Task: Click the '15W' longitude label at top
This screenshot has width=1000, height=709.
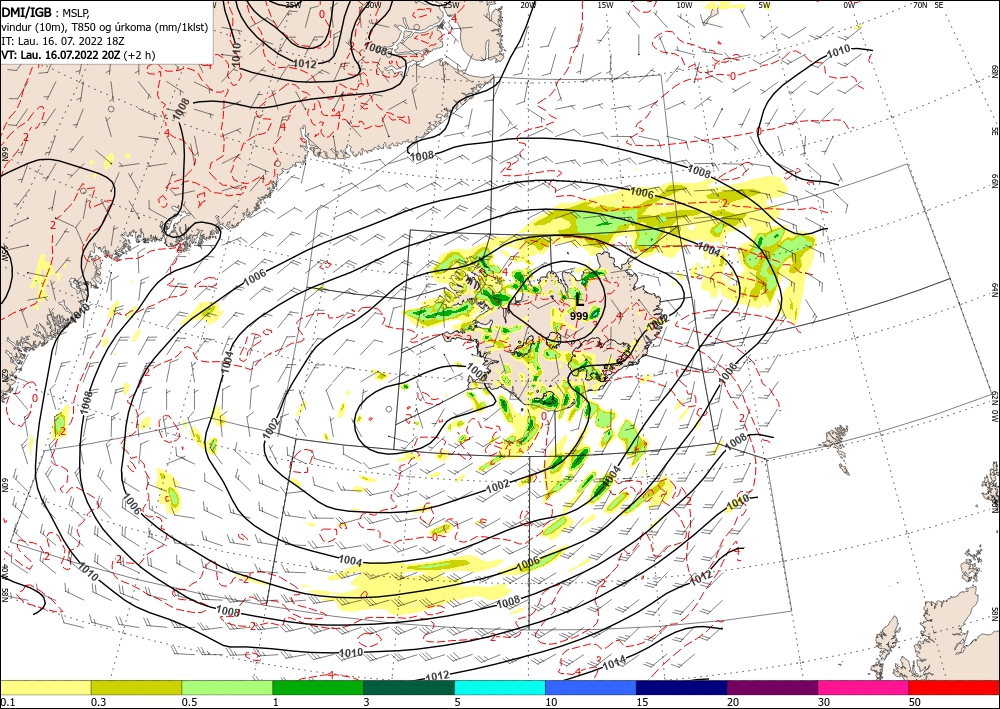Action: [605, 5]
